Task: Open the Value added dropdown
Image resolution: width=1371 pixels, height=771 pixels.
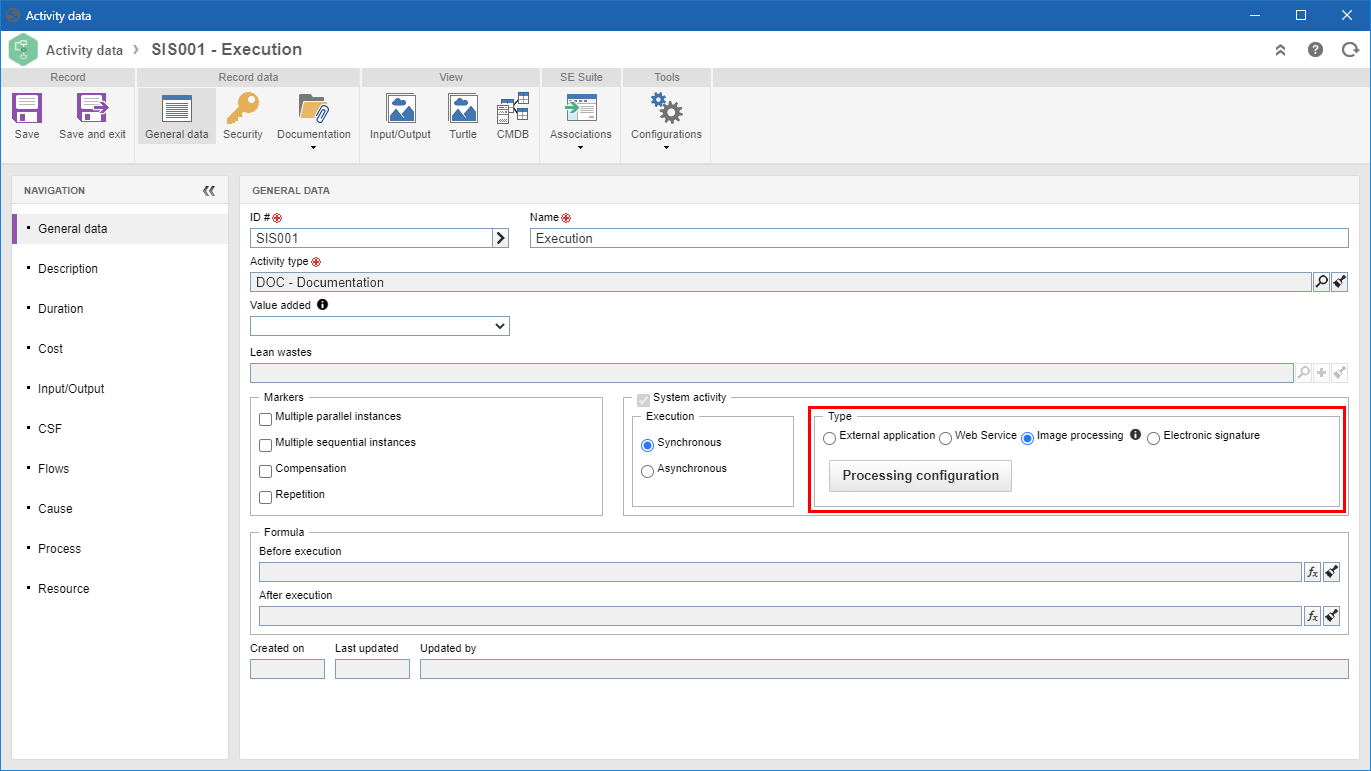Action: click(380, 326)
